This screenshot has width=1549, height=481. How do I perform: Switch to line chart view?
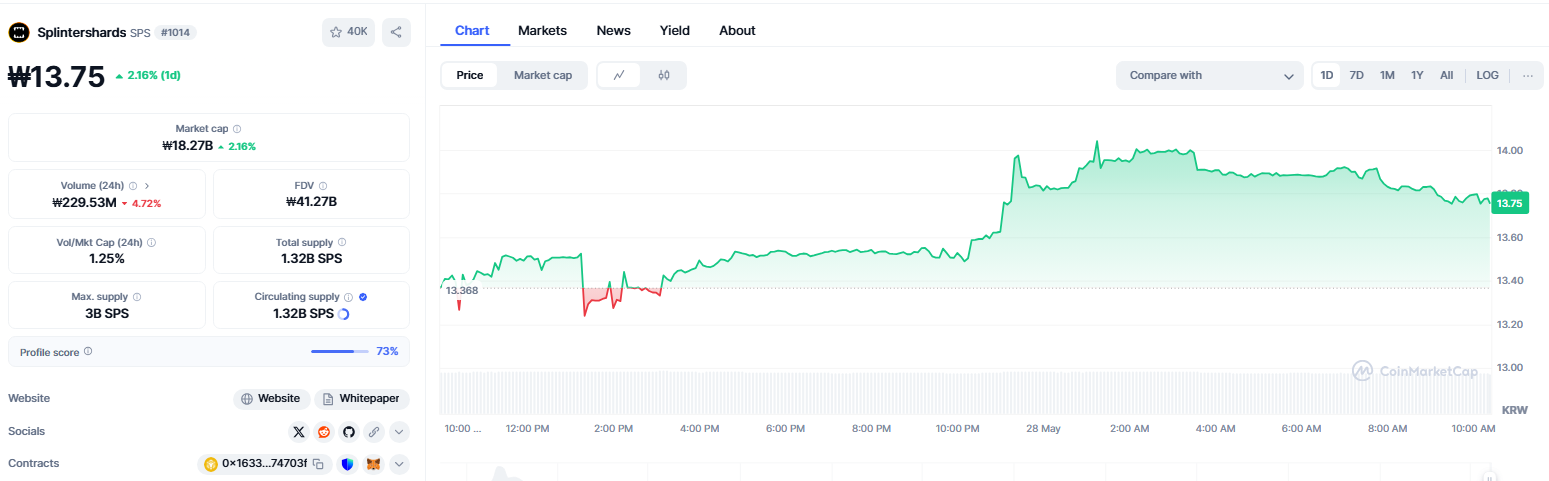pyautogui.click(x=619, y=75)
